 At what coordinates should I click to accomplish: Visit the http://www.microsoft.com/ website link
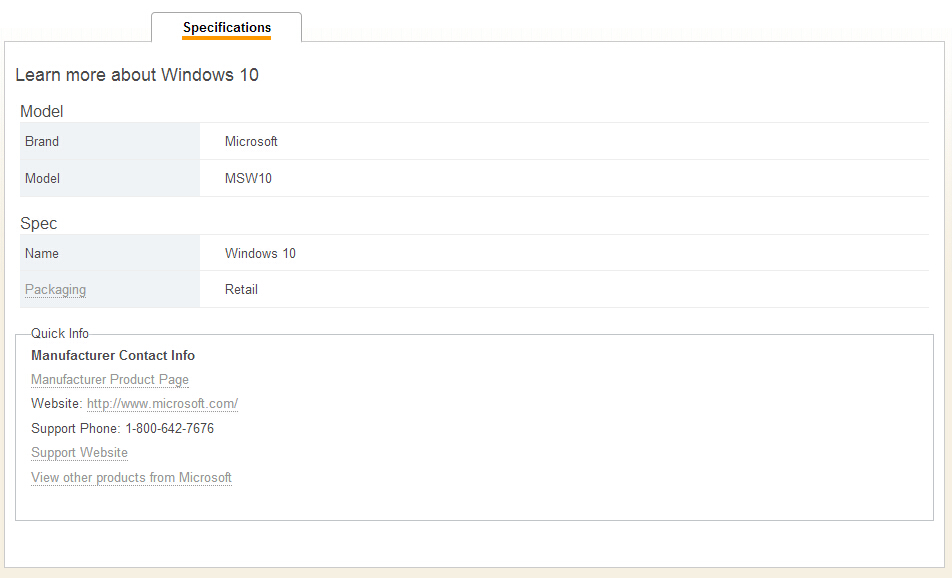point(162,404)
